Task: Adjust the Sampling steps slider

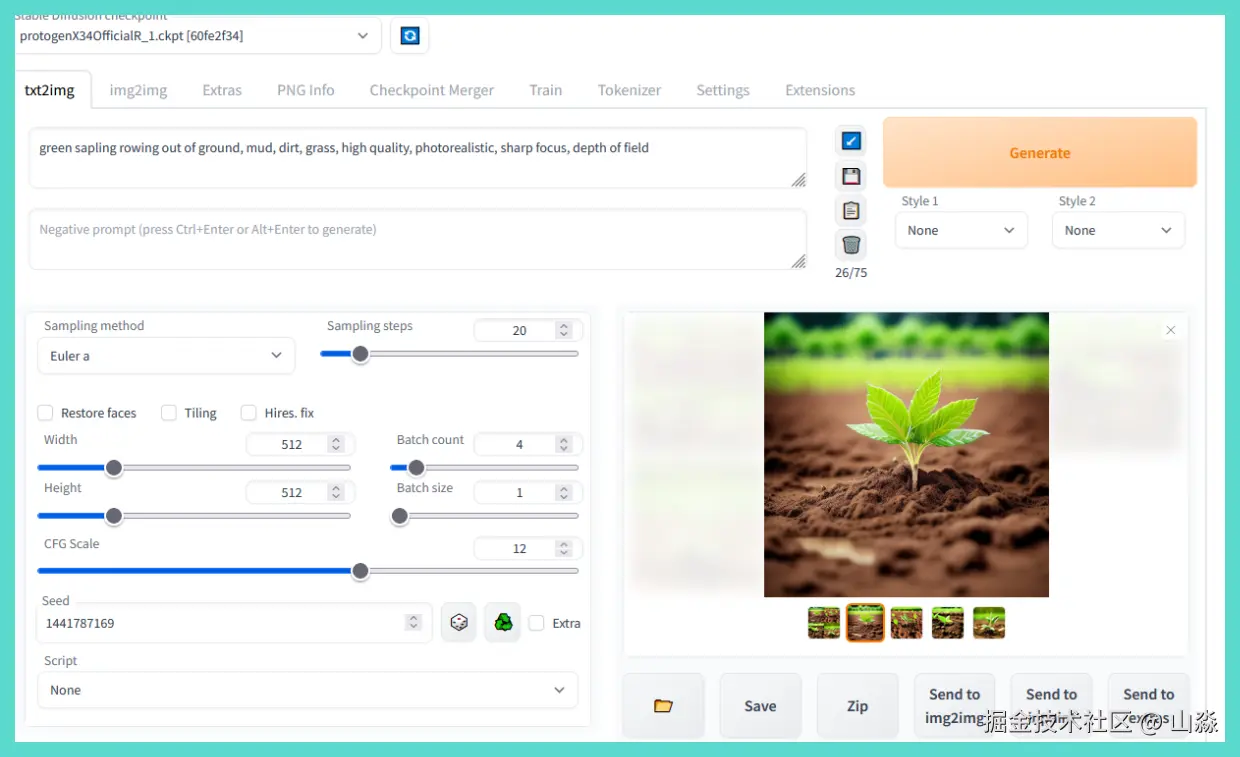Action: click(x=449, y=353)
